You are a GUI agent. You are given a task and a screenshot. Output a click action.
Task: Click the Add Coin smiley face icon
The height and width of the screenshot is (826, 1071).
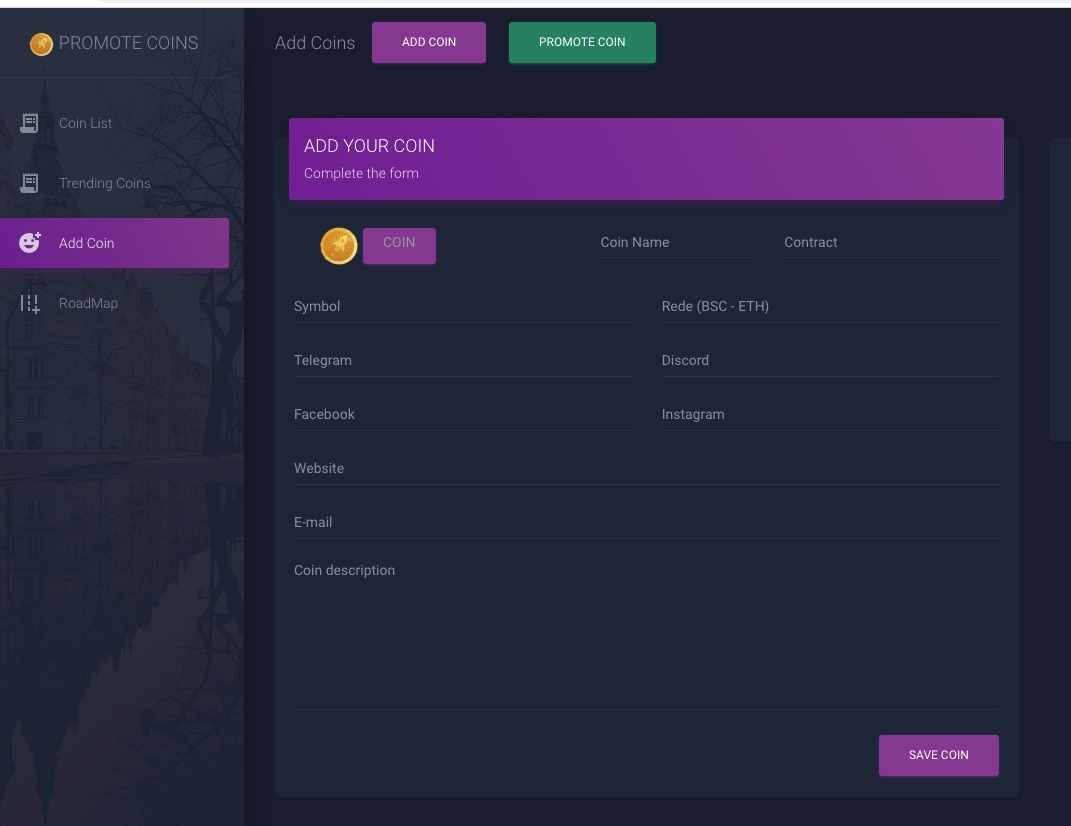coord(30,243)
